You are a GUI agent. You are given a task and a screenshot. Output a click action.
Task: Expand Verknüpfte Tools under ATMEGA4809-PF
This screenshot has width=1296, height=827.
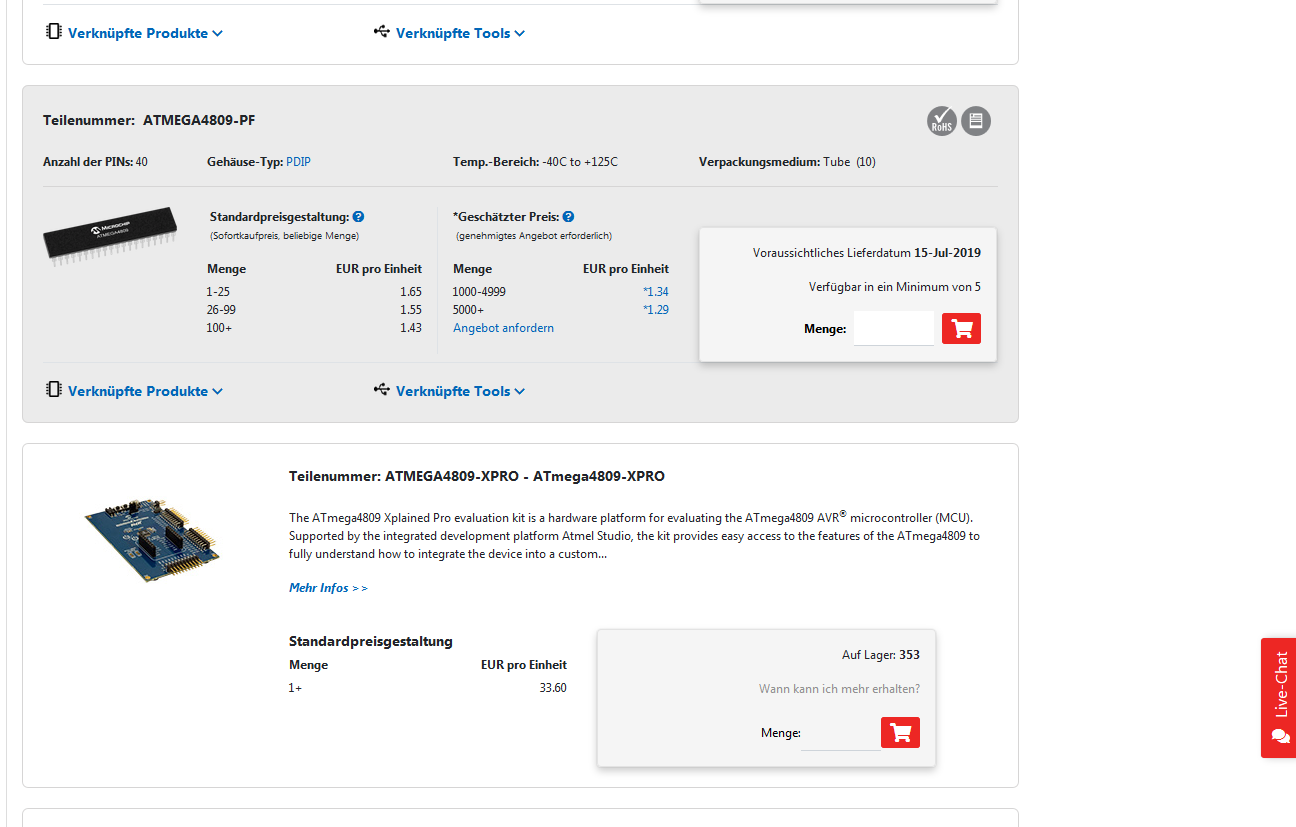[450, 391]
